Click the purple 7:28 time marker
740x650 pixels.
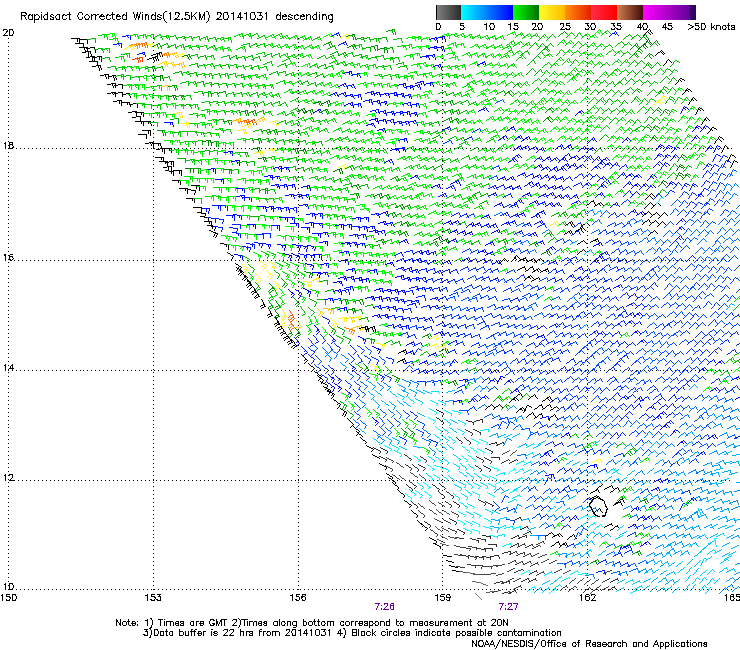385,607
